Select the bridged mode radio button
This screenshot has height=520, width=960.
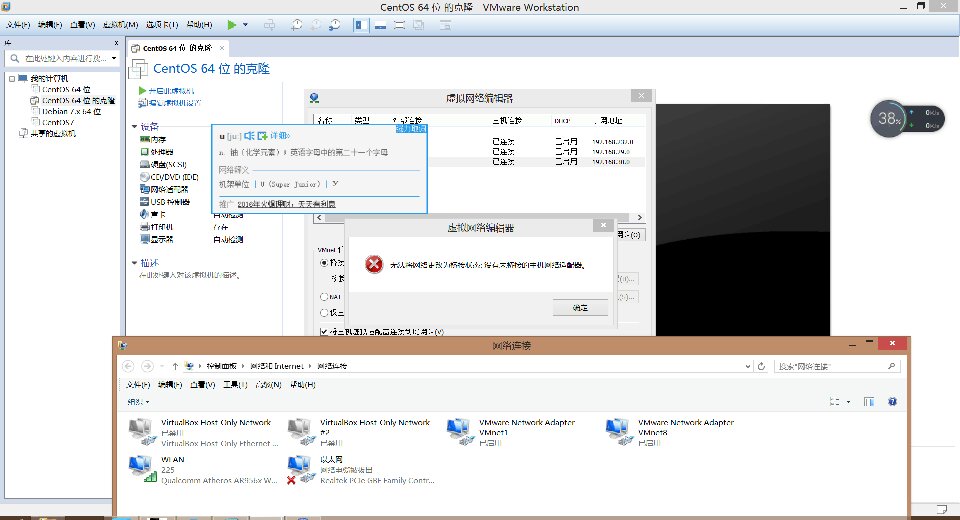coord(324,262)
